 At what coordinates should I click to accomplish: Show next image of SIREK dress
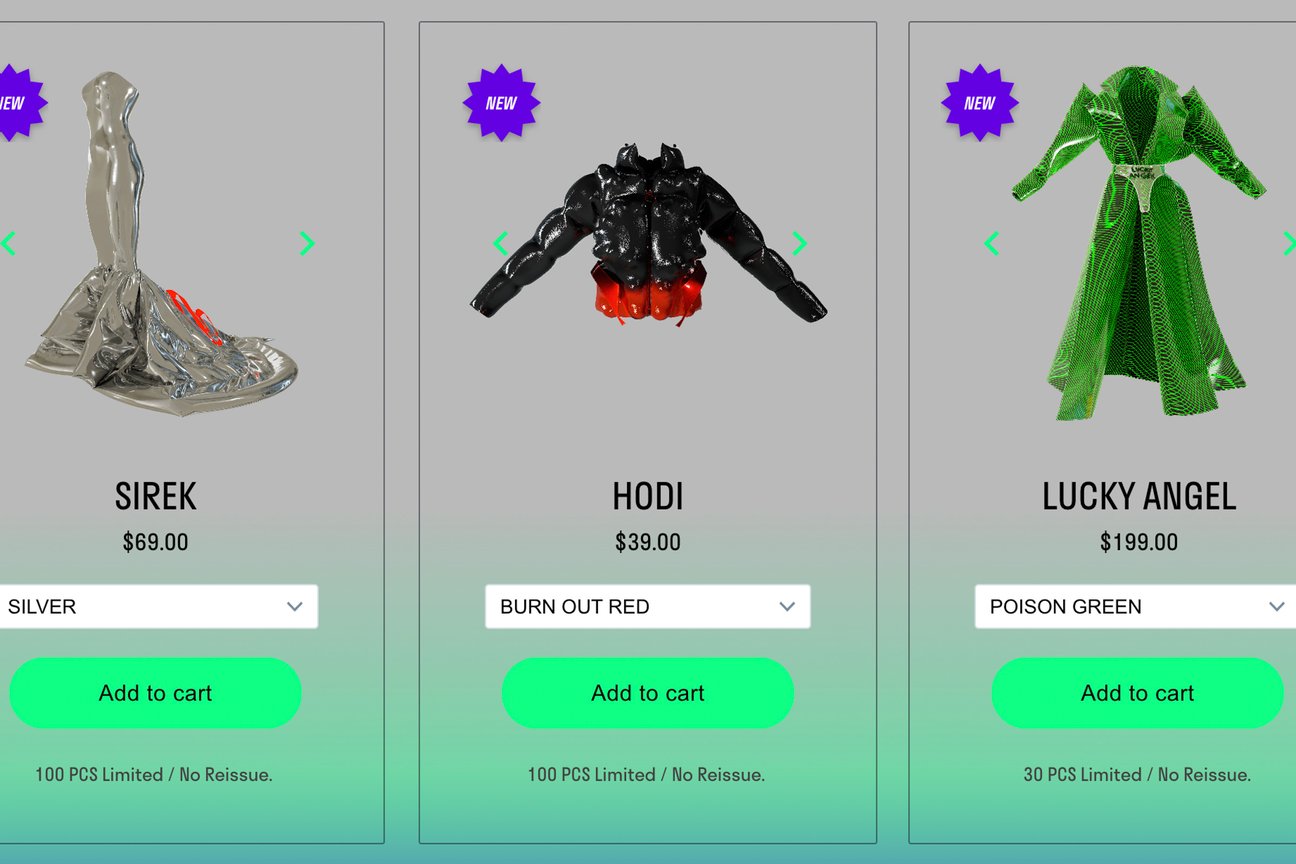click(x=307, y=243)
